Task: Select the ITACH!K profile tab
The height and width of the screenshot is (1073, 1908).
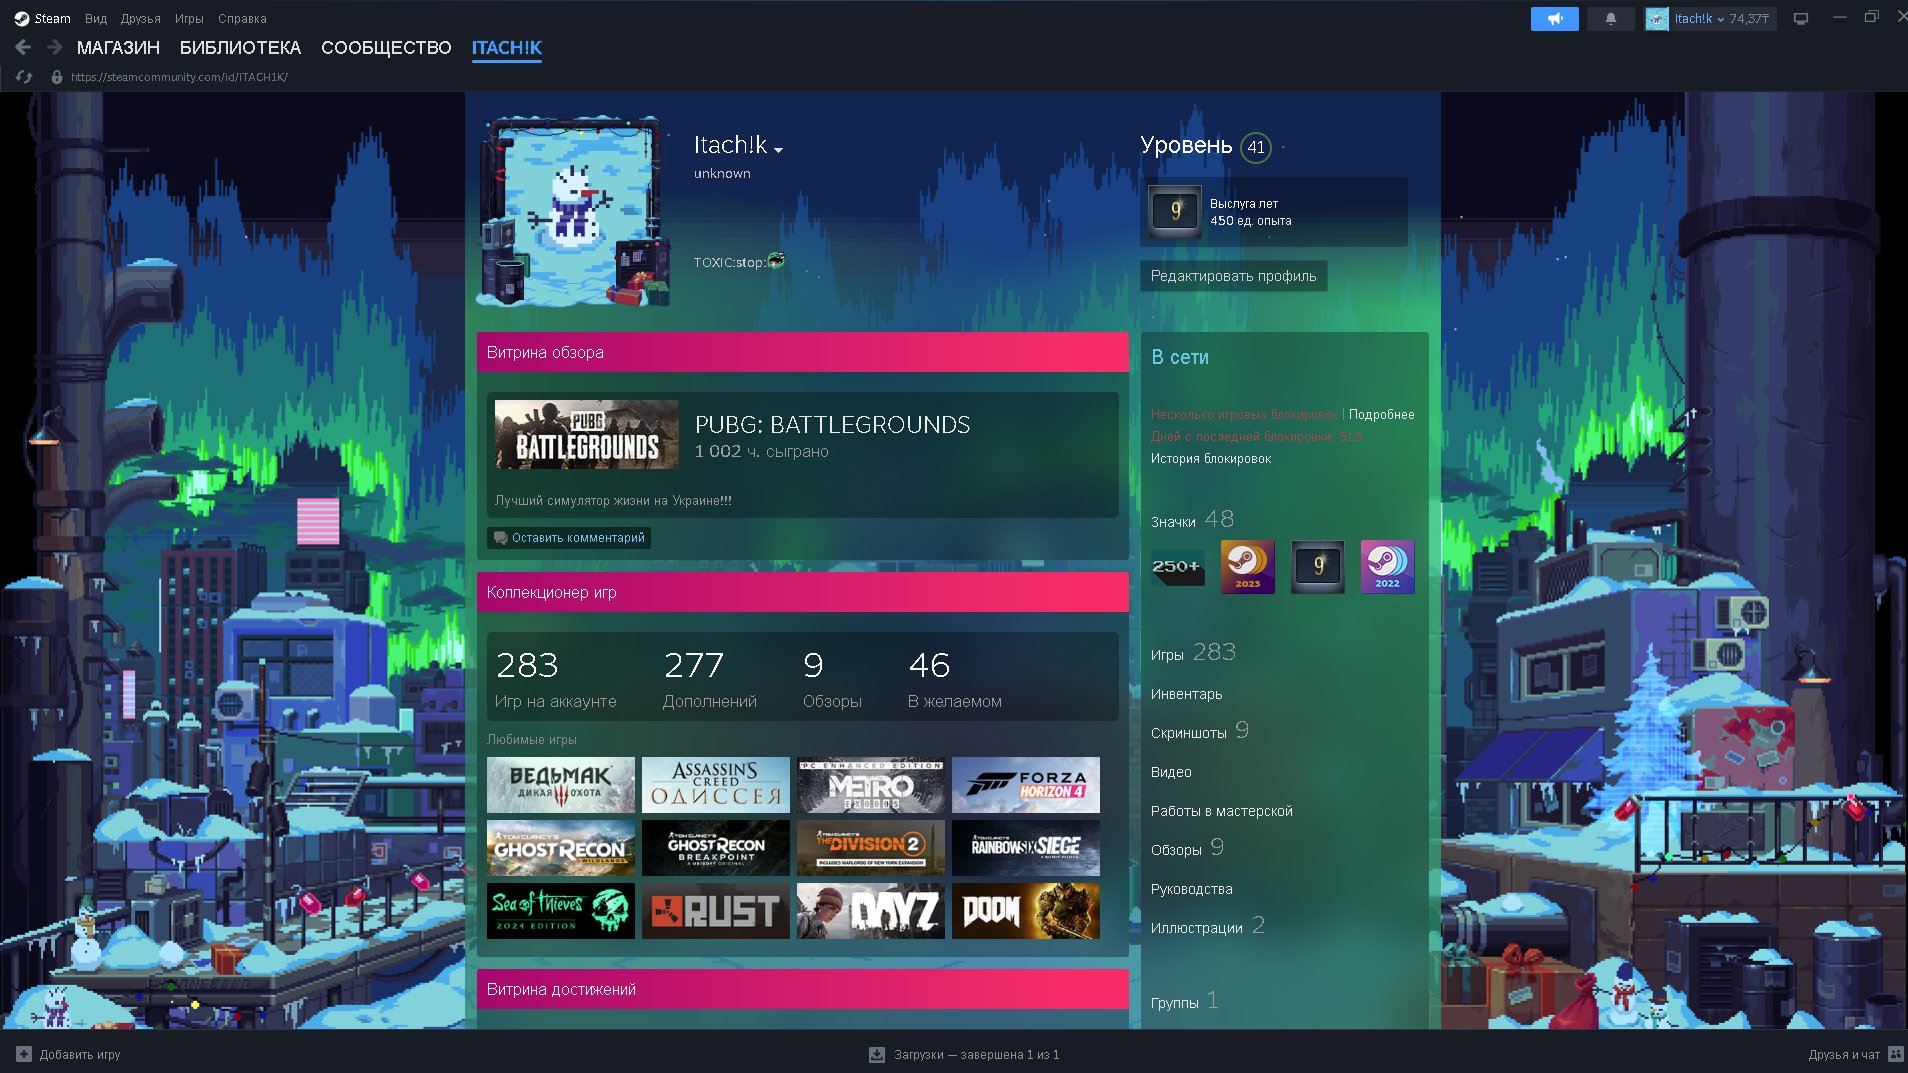Action: point(506,47)
